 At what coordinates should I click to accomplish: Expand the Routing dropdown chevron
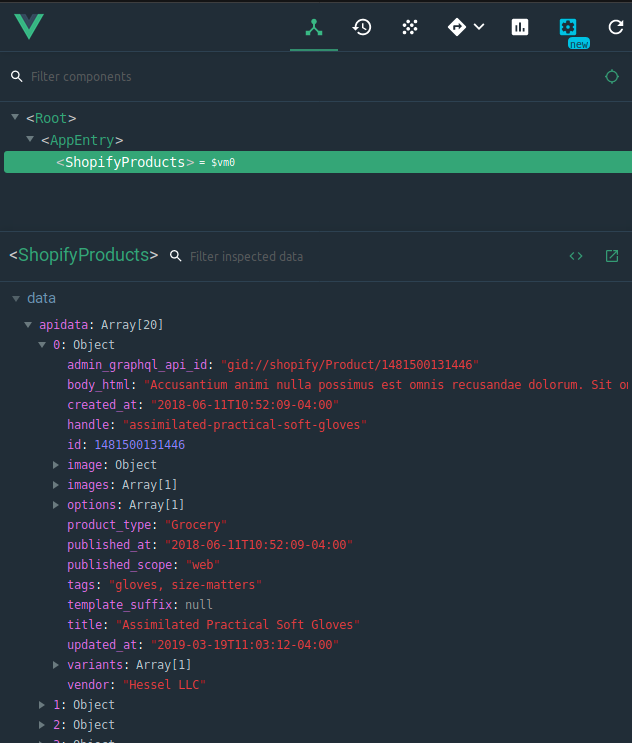479,27
